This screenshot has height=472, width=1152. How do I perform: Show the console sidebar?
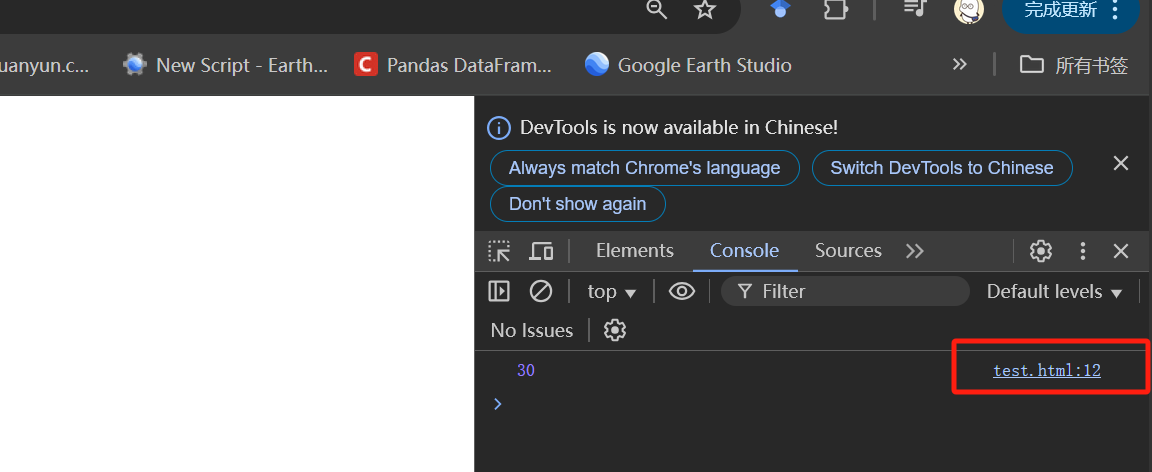point(499,291)
